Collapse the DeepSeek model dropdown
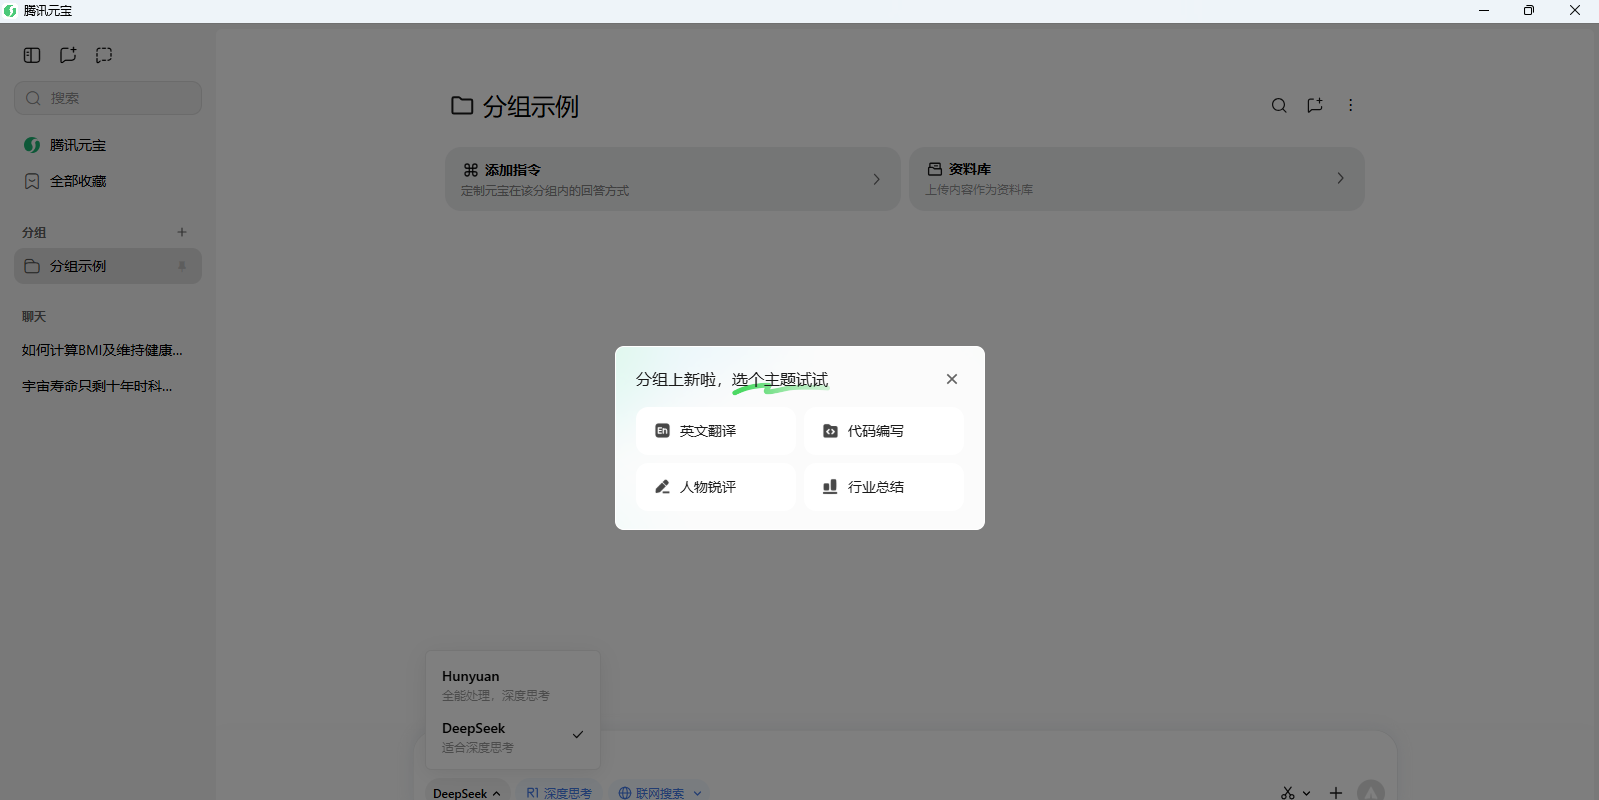The image size is (1599, 800). click(467, 792)
